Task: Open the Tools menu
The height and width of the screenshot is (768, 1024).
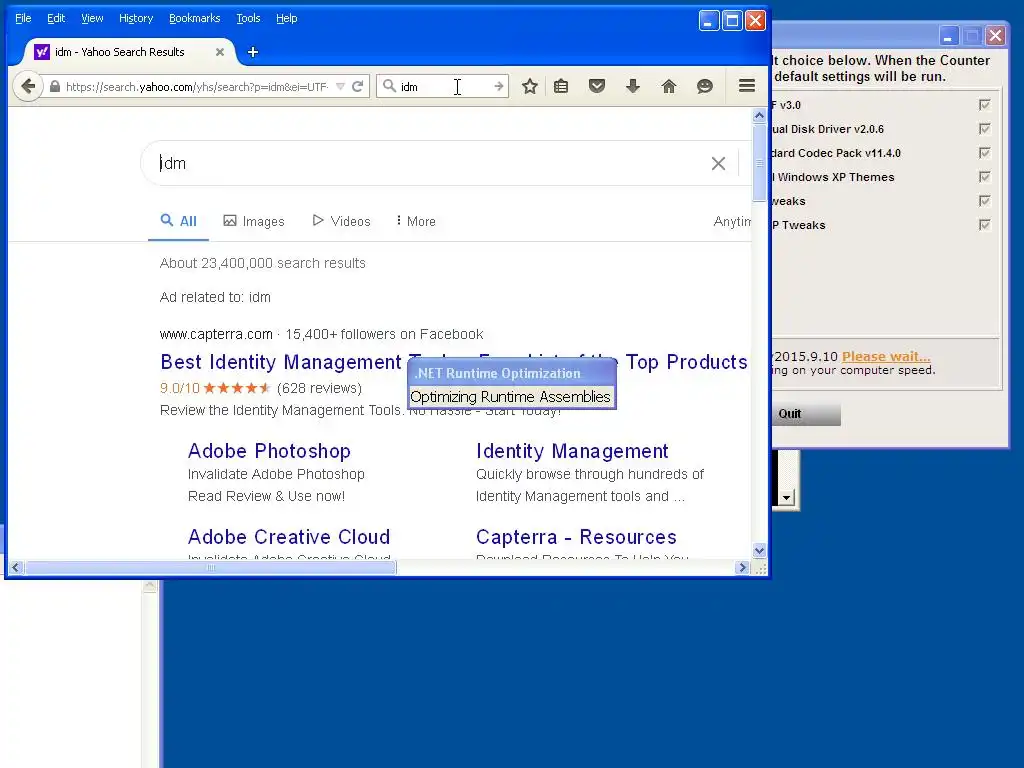Action: tap(248, 18)
